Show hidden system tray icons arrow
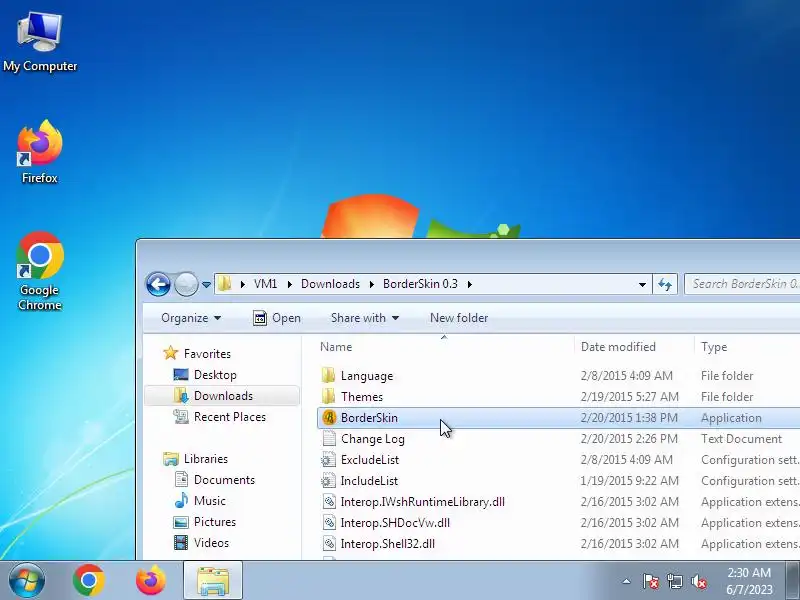Screen dimensions: 800x600 pyautogui.click(x=627, y=581)
